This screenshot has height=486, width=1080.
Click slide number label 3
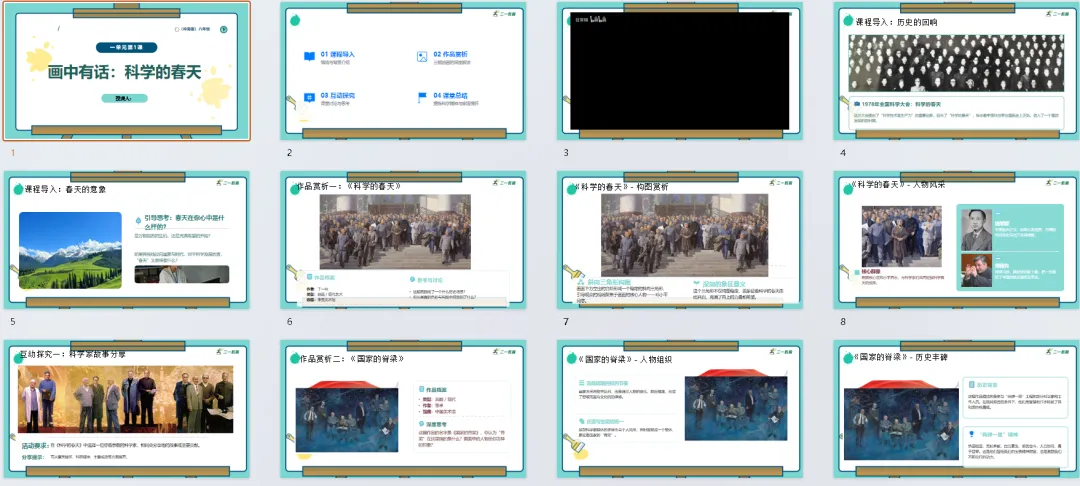(x=566, y=153)
